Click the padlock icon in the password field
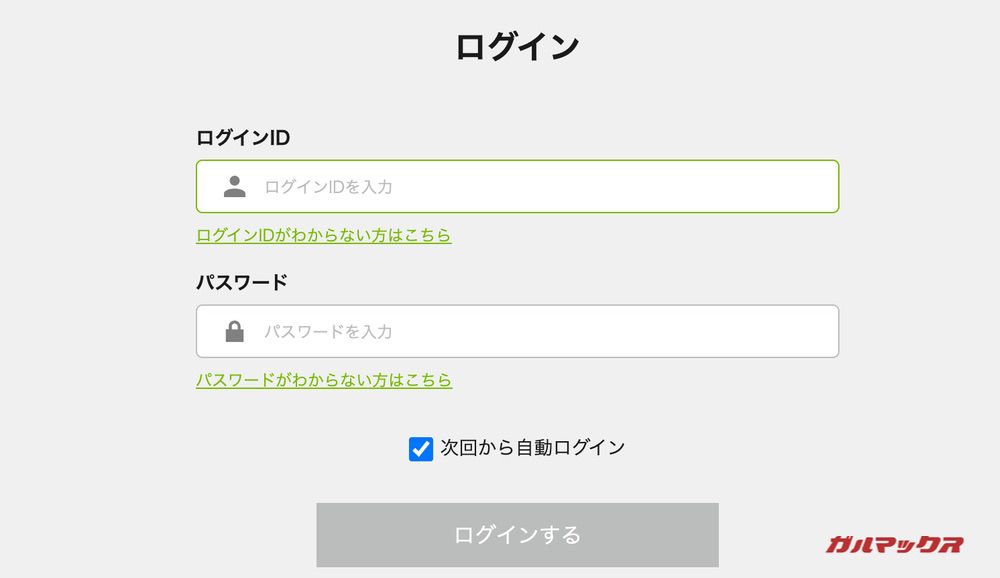This screenshot has width=1000, height=578. pyautogui.click(x=233, y=330)
